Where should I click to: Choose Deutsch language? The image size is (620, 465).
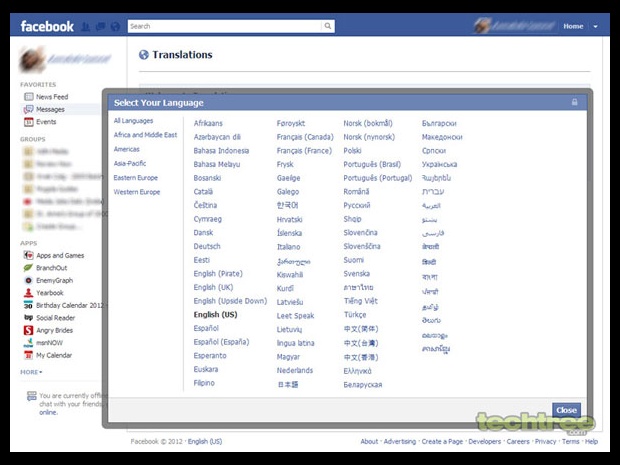(x=207, y=246)
